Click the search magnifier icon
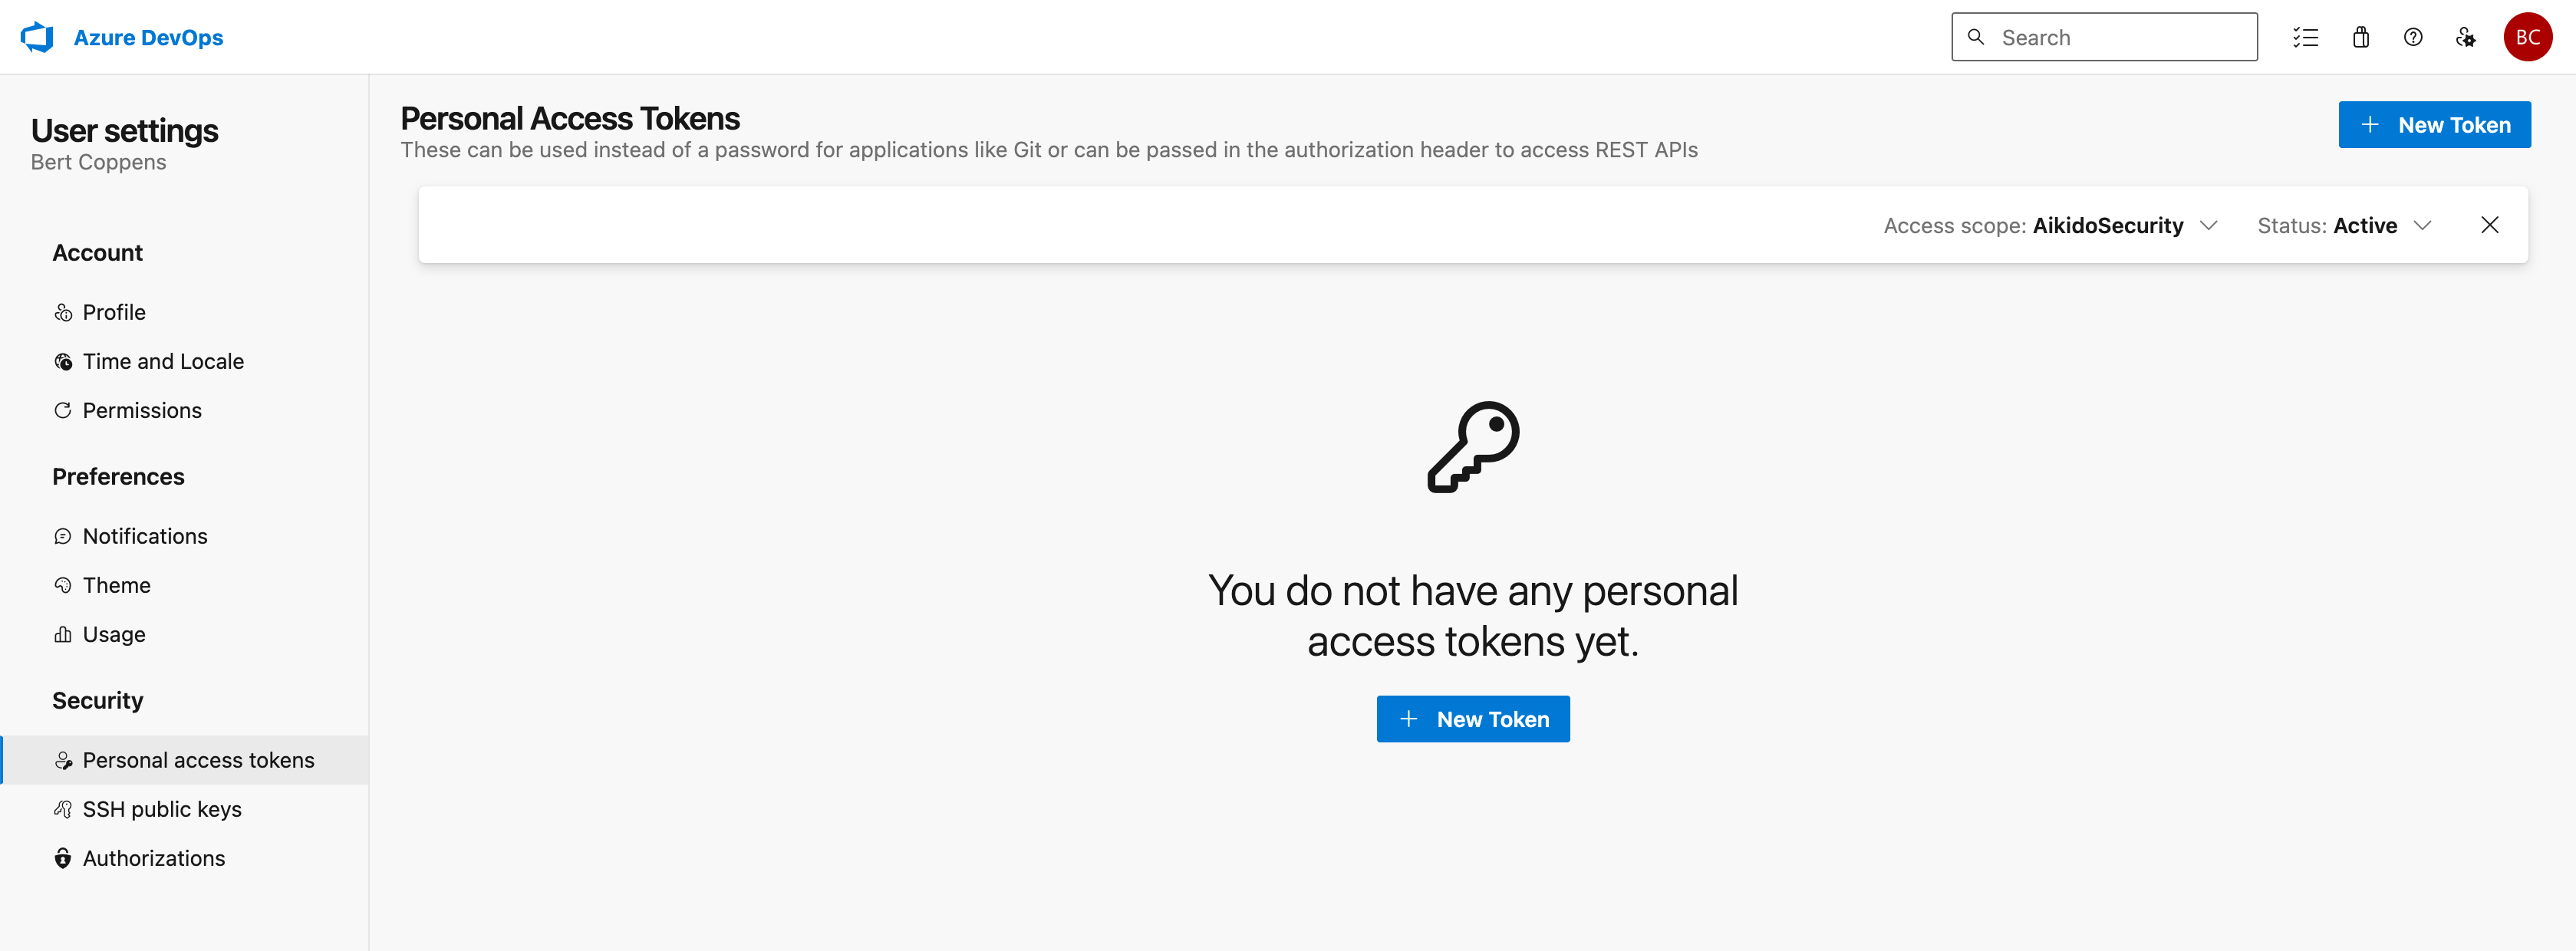Viewport: 2576px width, 951px height. click(x=1976, y=37)
